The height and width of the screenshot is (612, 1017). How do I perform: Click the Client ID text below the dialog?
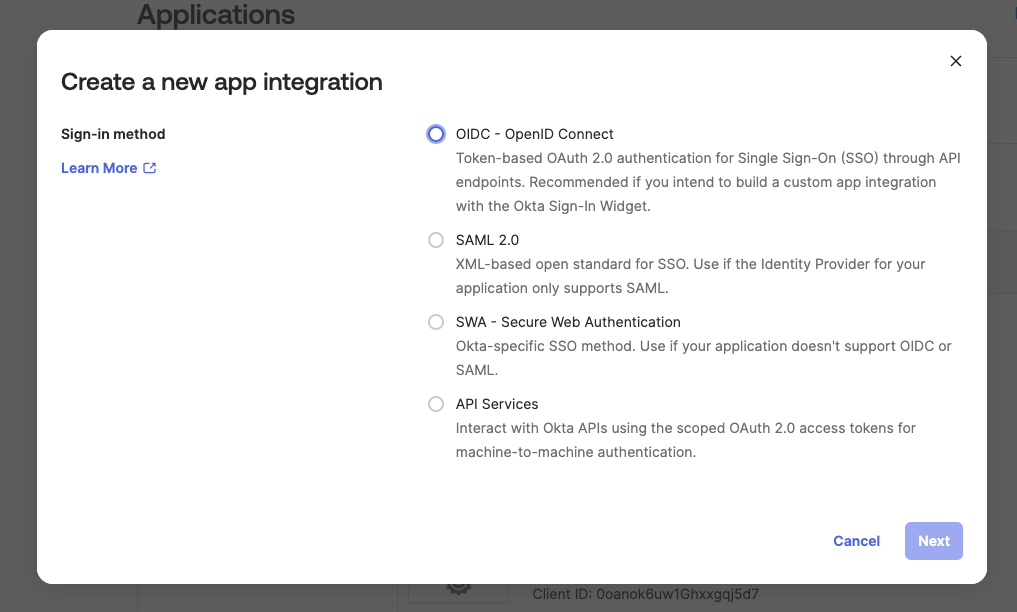click(651, 595)
